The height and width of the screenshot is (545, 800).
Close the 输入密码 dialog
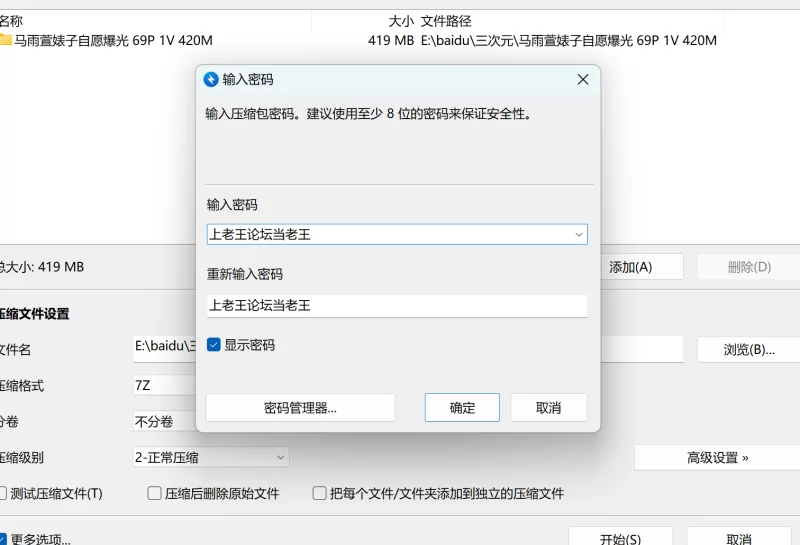tap(583, 80)
